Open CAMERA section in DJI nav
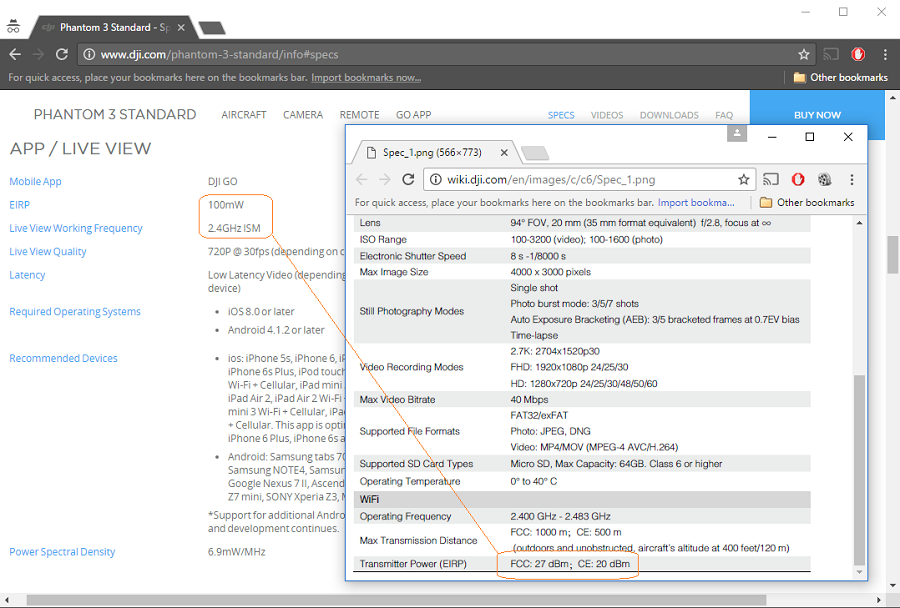The image size is (900, 608). (303, 115)
